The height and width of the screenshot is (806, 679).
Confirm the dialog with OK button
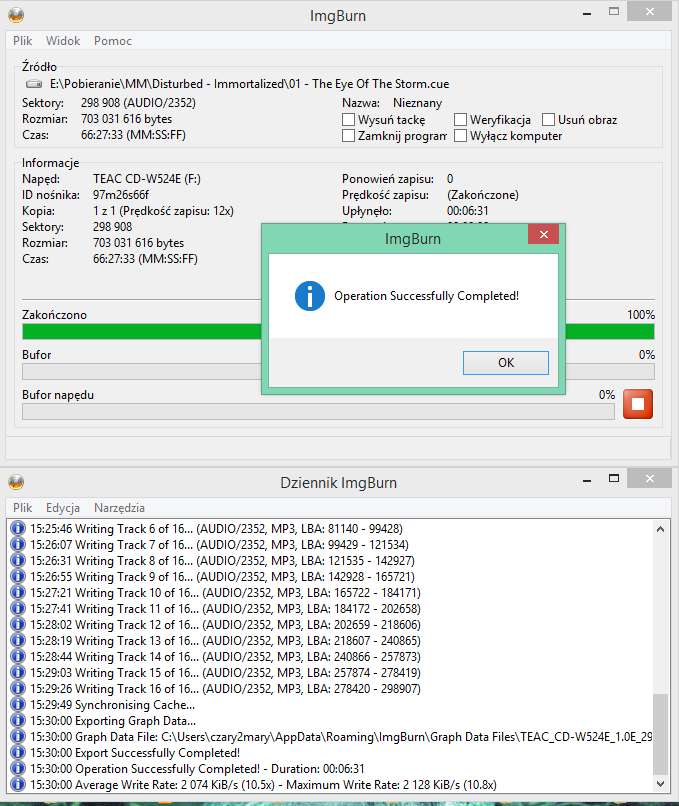tap(506, 363)
